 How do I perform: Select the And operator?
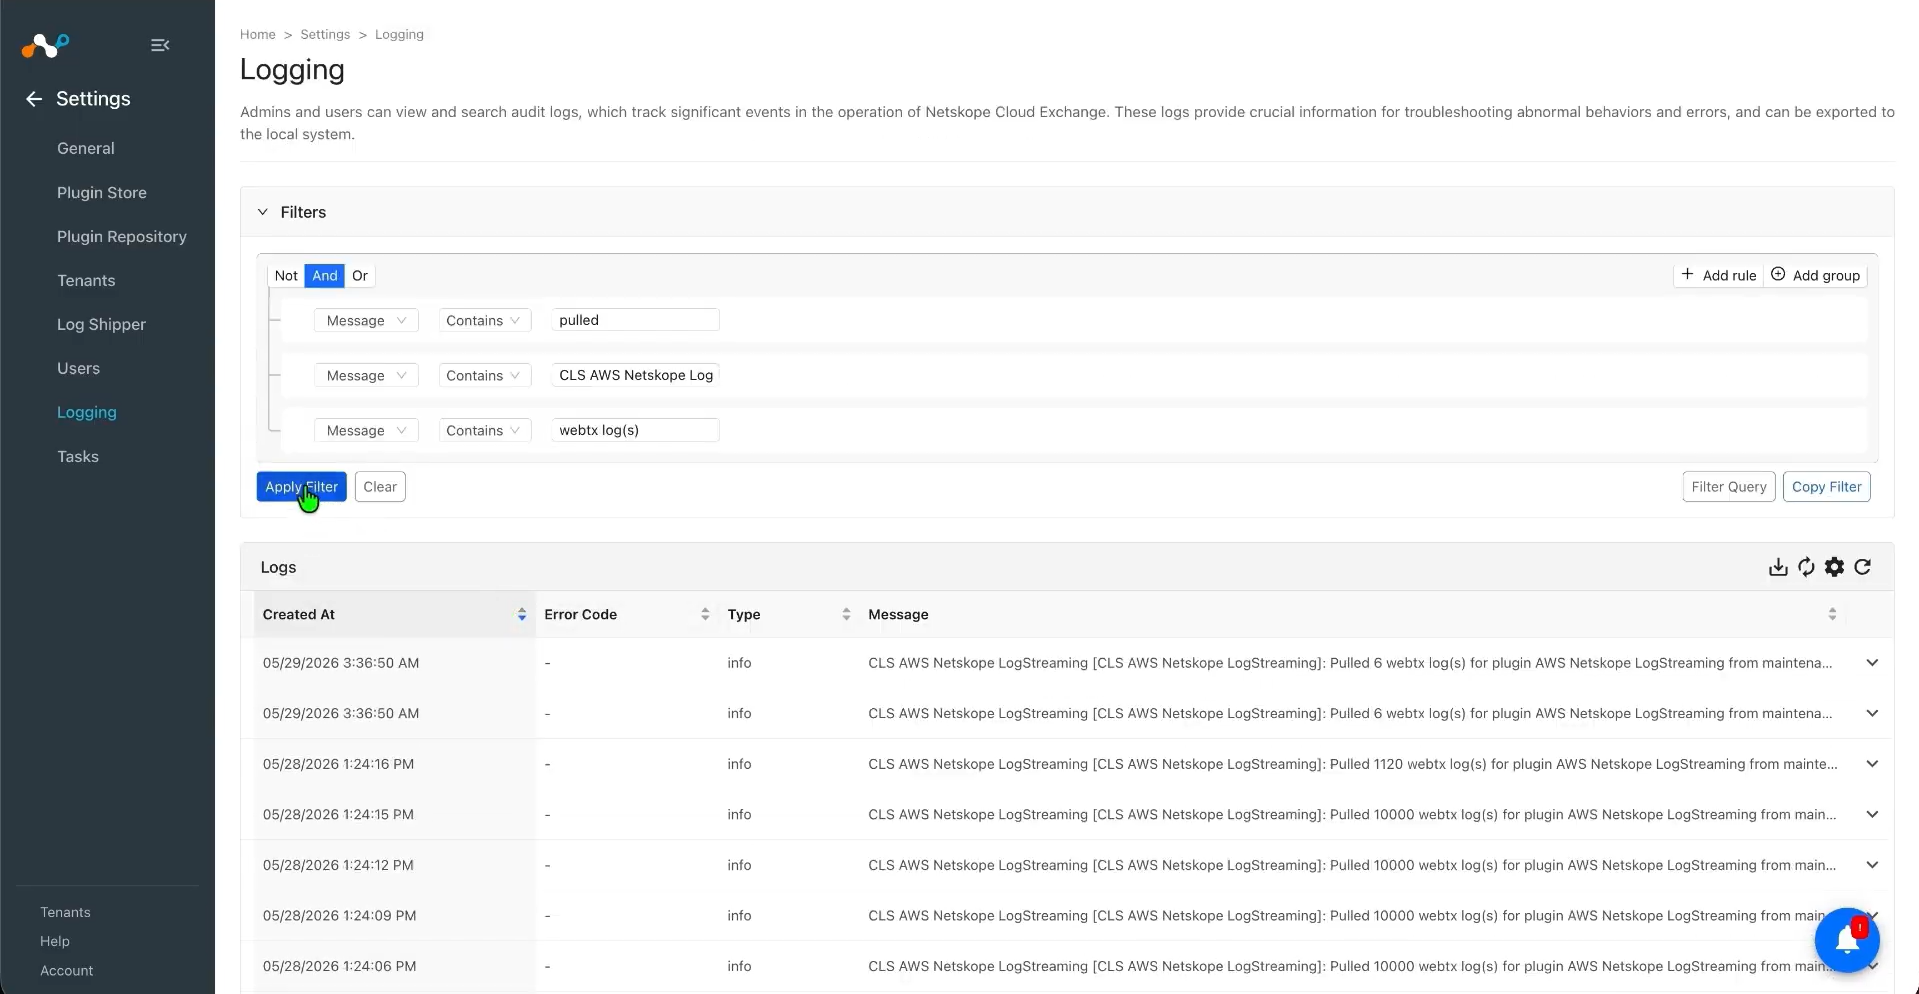click(325, 276)
